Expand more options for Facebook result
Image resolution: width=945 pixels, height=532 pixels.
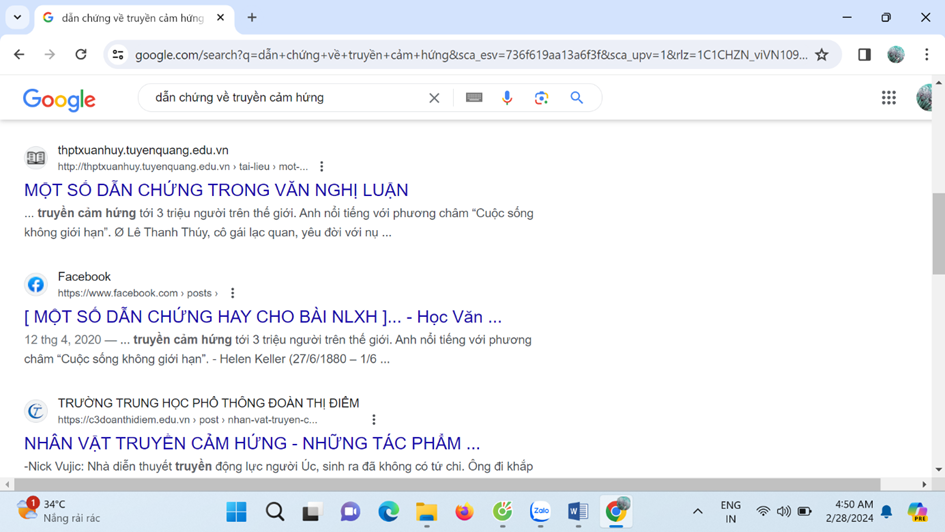(x=233, y=293)
